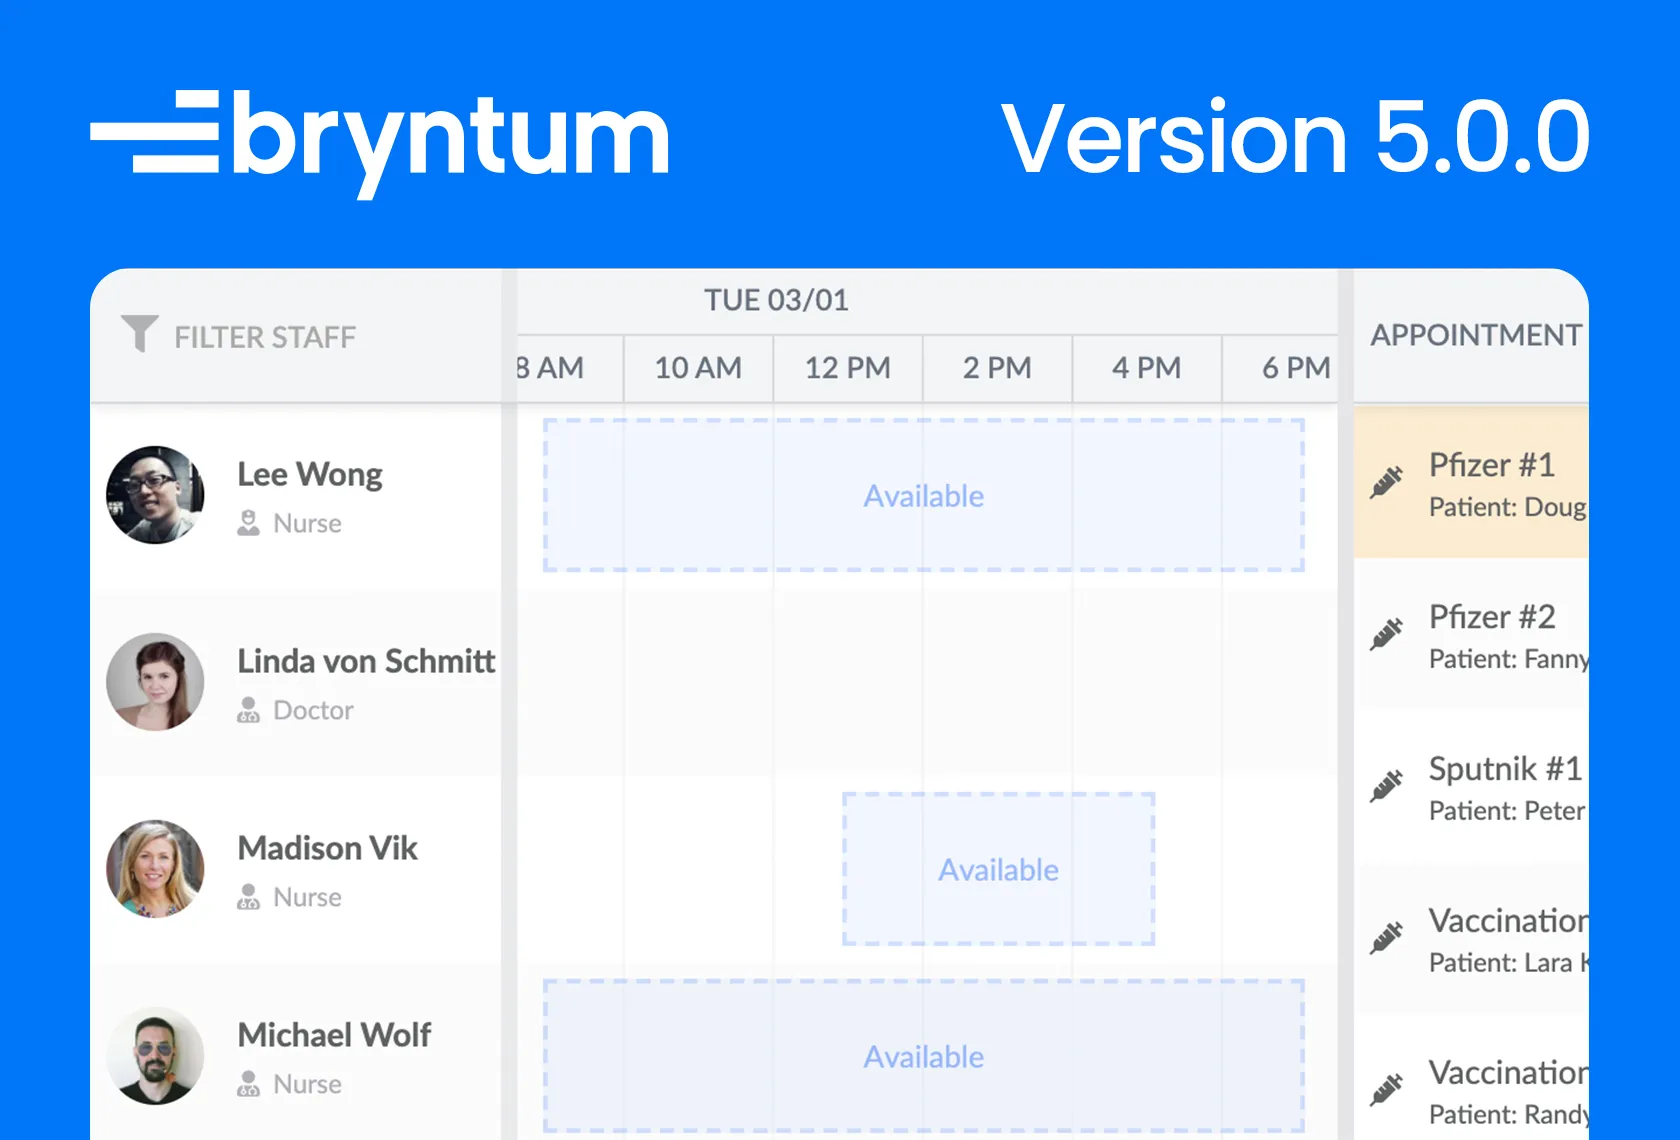
Task: Click syringe icon for patient Lara appointment
Action: tap(1387, 939)
